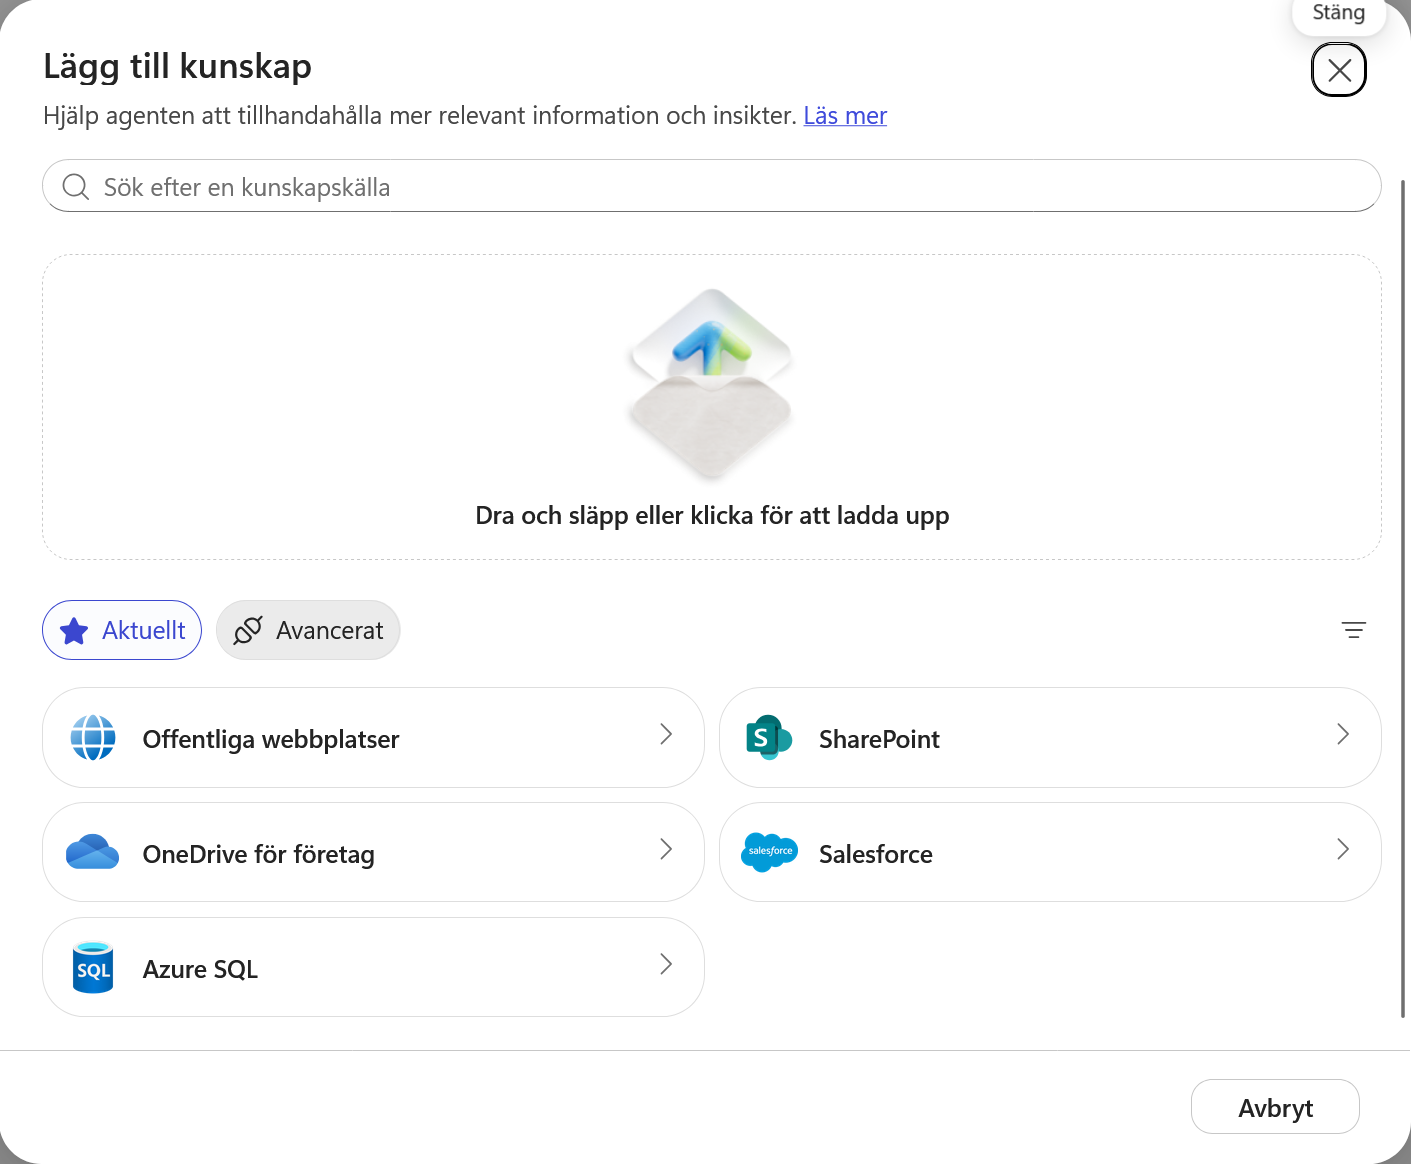Click the OneDrive cloud icon

tap(92, 852)
